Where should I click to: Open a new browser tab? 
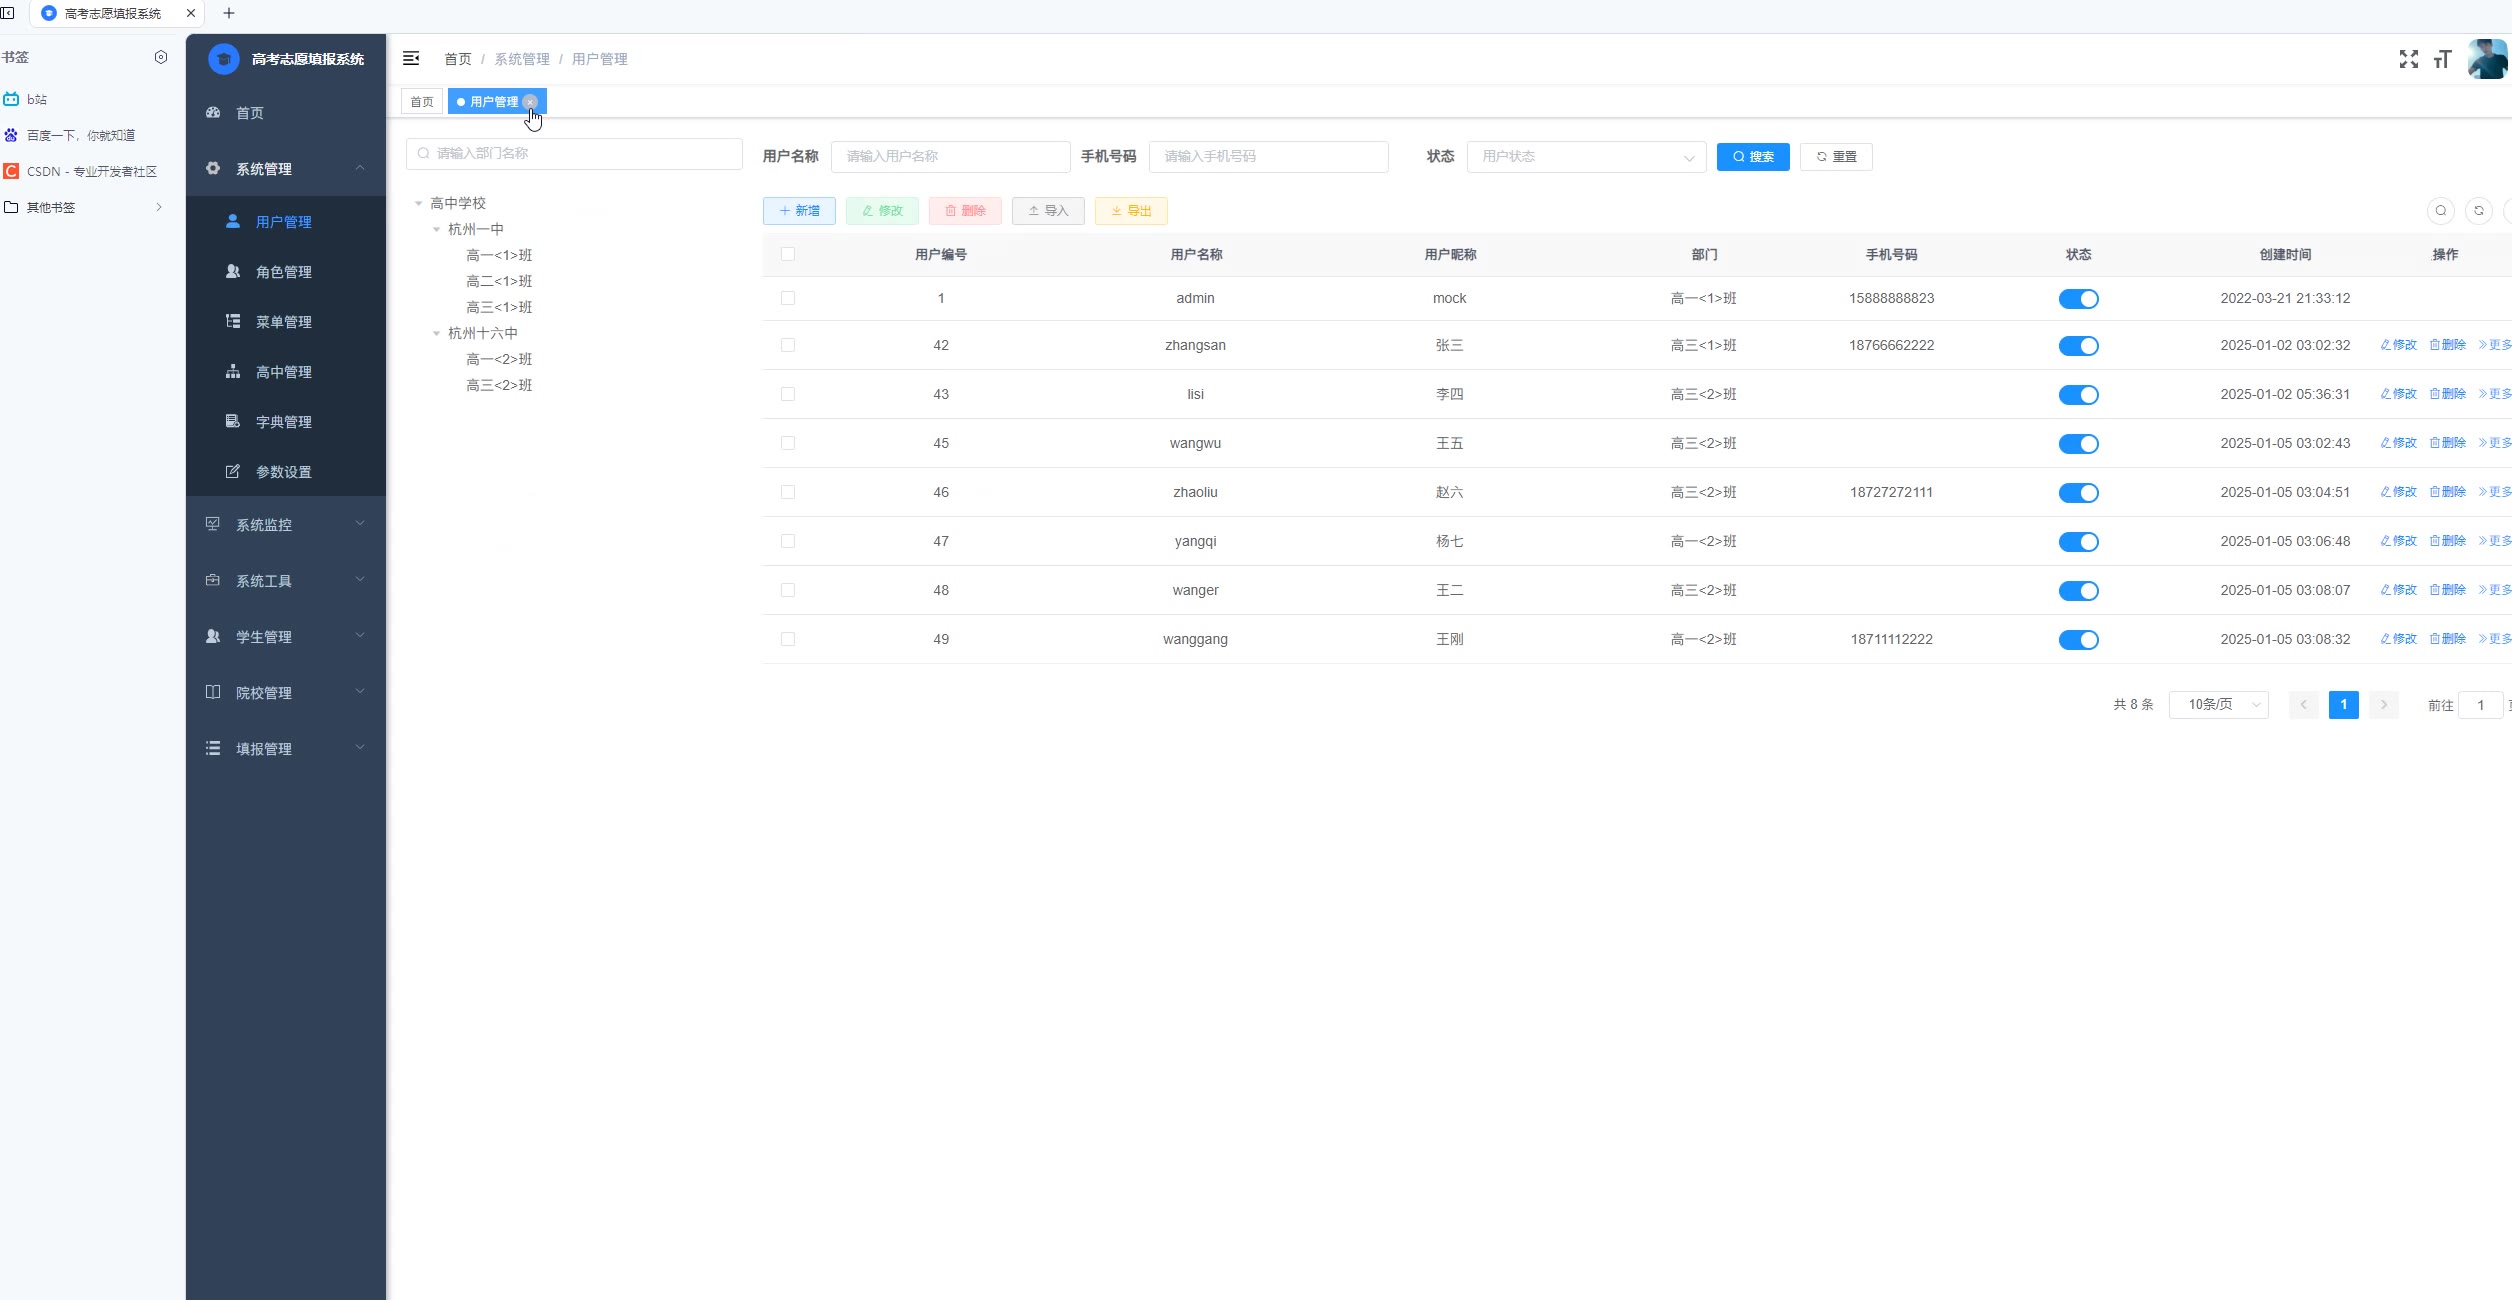229,13
